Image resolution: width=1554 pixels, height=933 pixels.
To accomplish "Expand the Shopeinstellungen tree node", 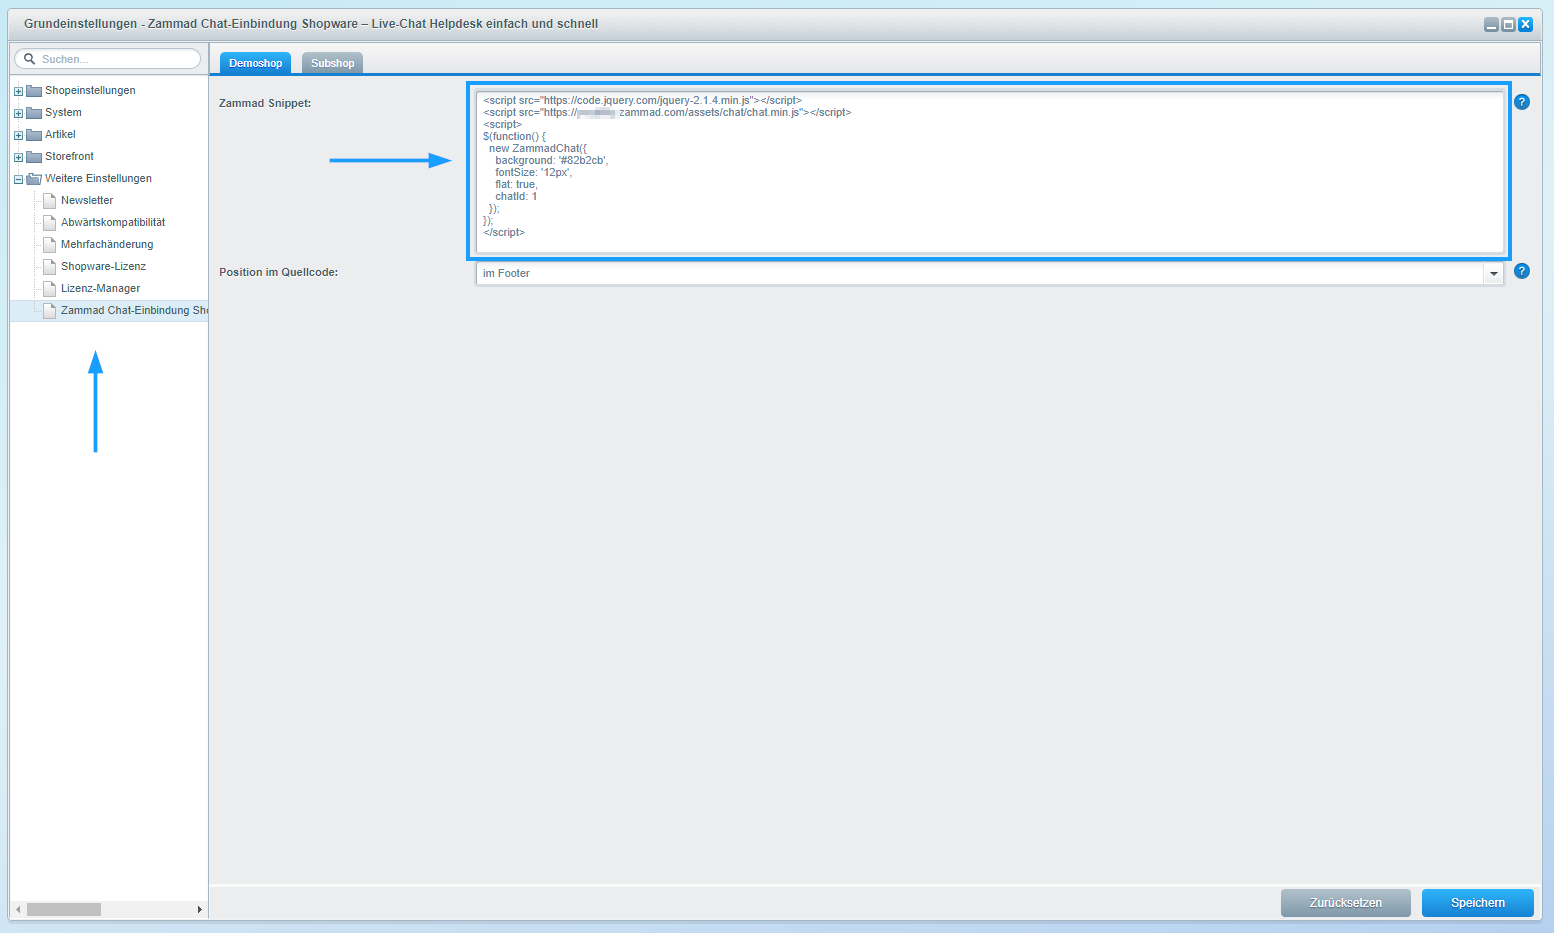I will coord(18,91).
